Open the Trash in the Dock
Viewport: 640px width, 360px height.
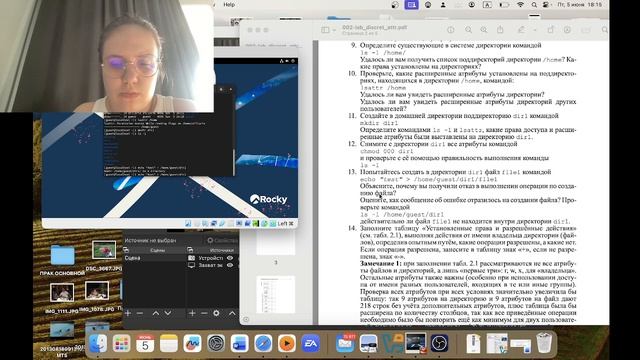[544, 343]
